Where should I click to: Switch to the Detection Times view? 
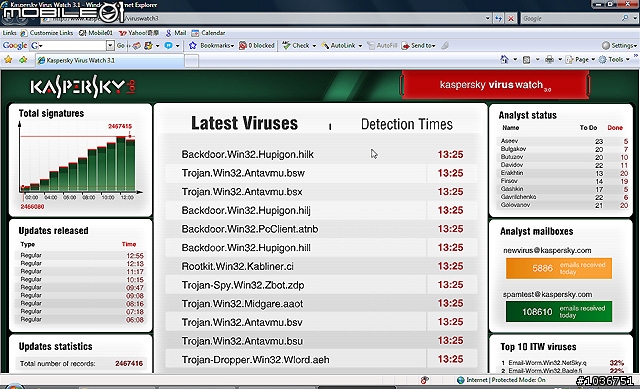[x=407, y=124]
